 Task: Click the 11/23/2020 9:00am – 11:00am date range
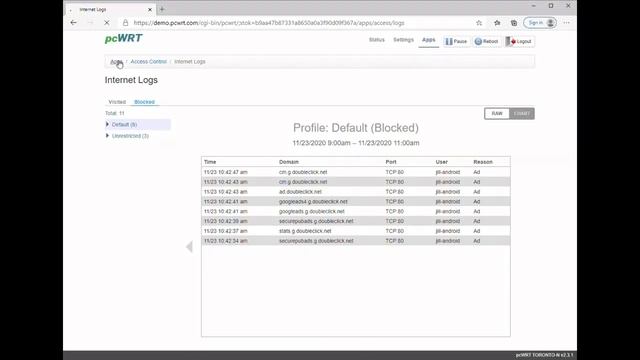356,143
